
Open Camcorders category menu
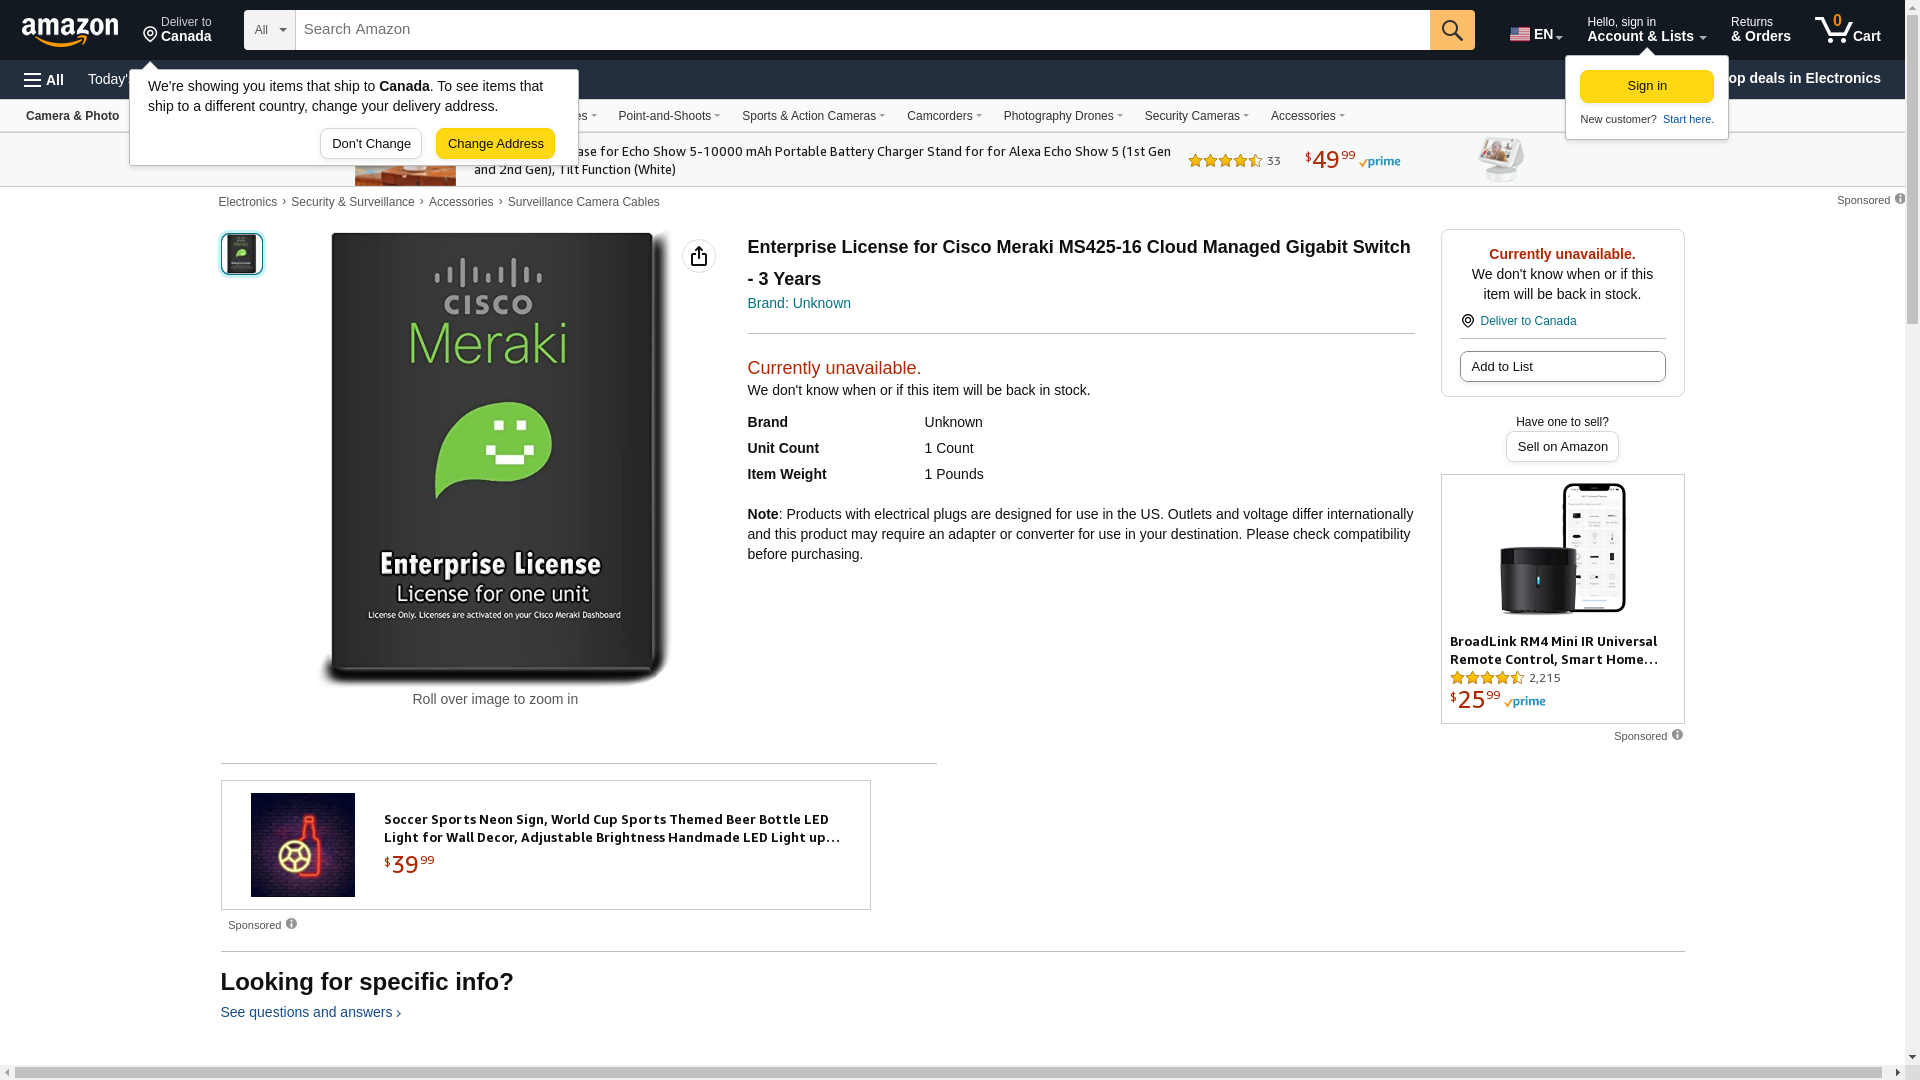pyautogui.click(x=943, y=116)
